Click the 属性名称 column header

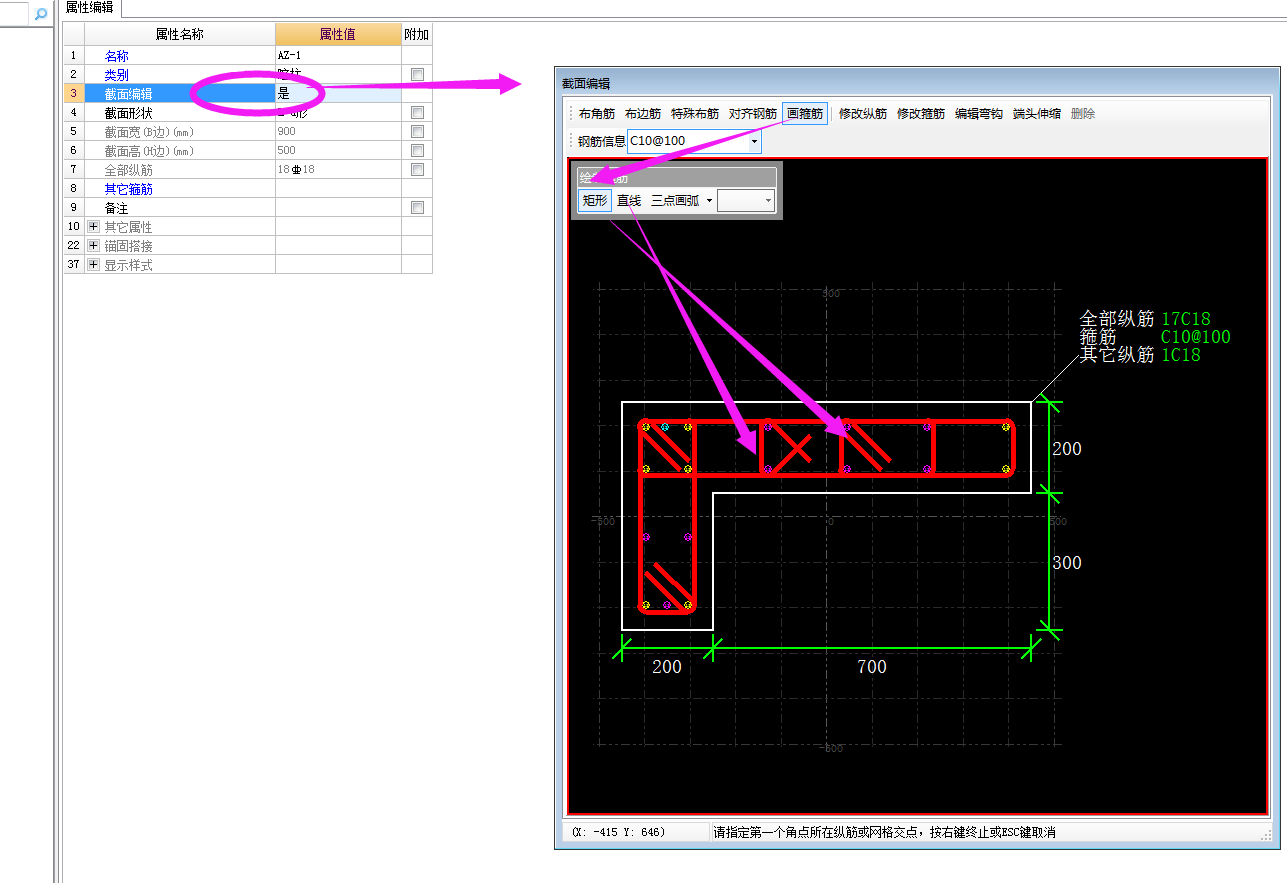click(x=179, y=35)
